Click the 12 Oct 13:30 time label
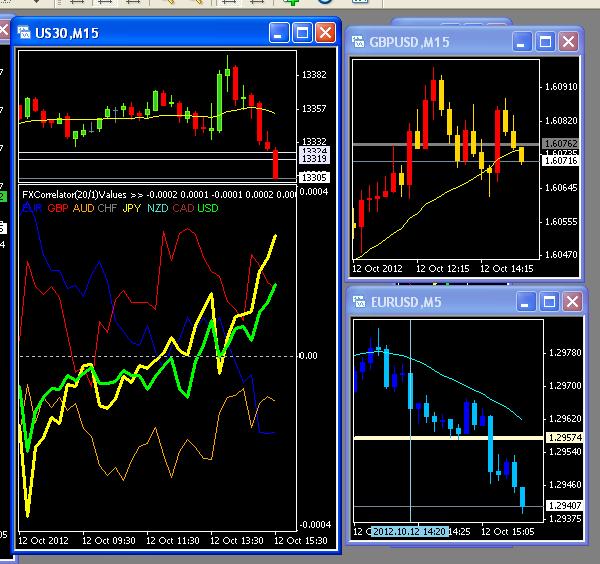The width and height of the screenshot is (600, 564). (x=236, y=541)
